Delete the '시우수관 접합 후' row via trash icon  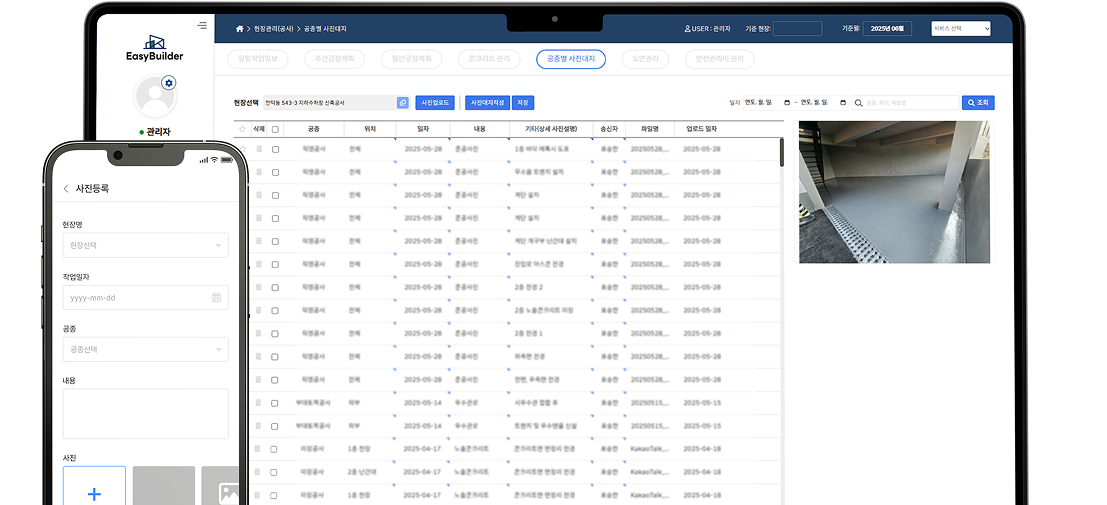coord(259,403)
